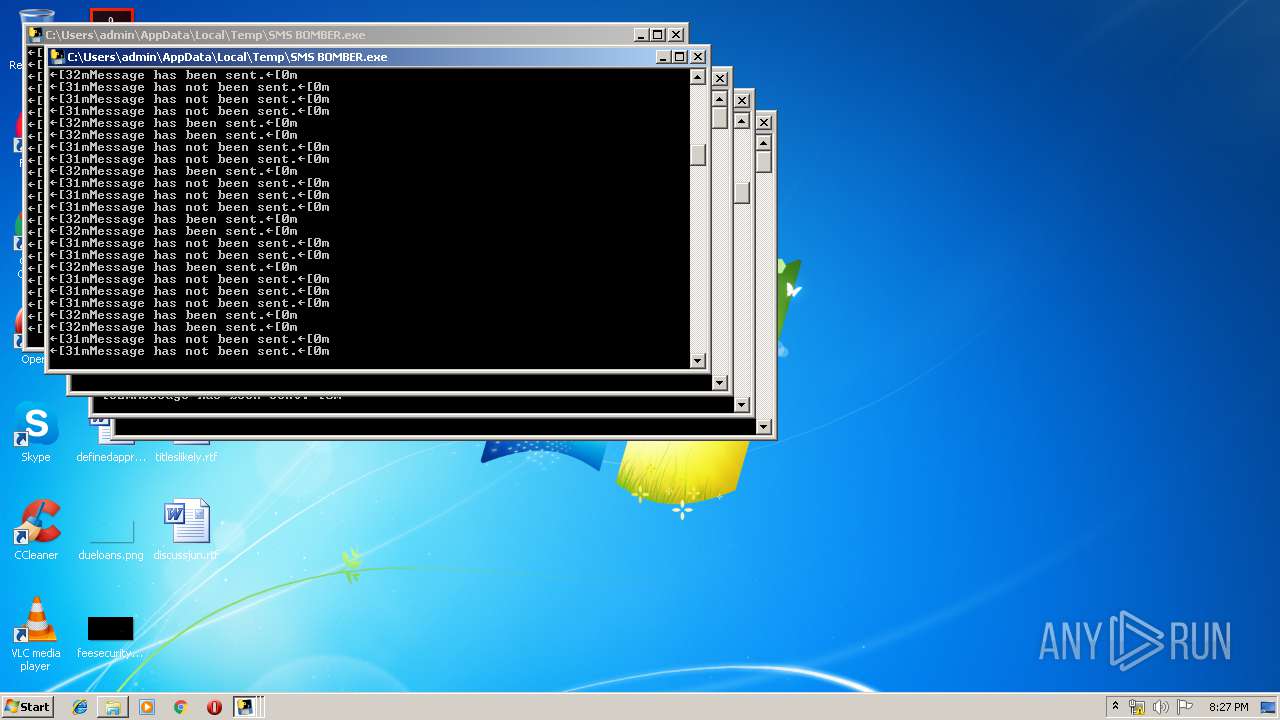The height and width of the screenshot is (720, 1280).
Task: Click the Start button
Action: point(27,706)
